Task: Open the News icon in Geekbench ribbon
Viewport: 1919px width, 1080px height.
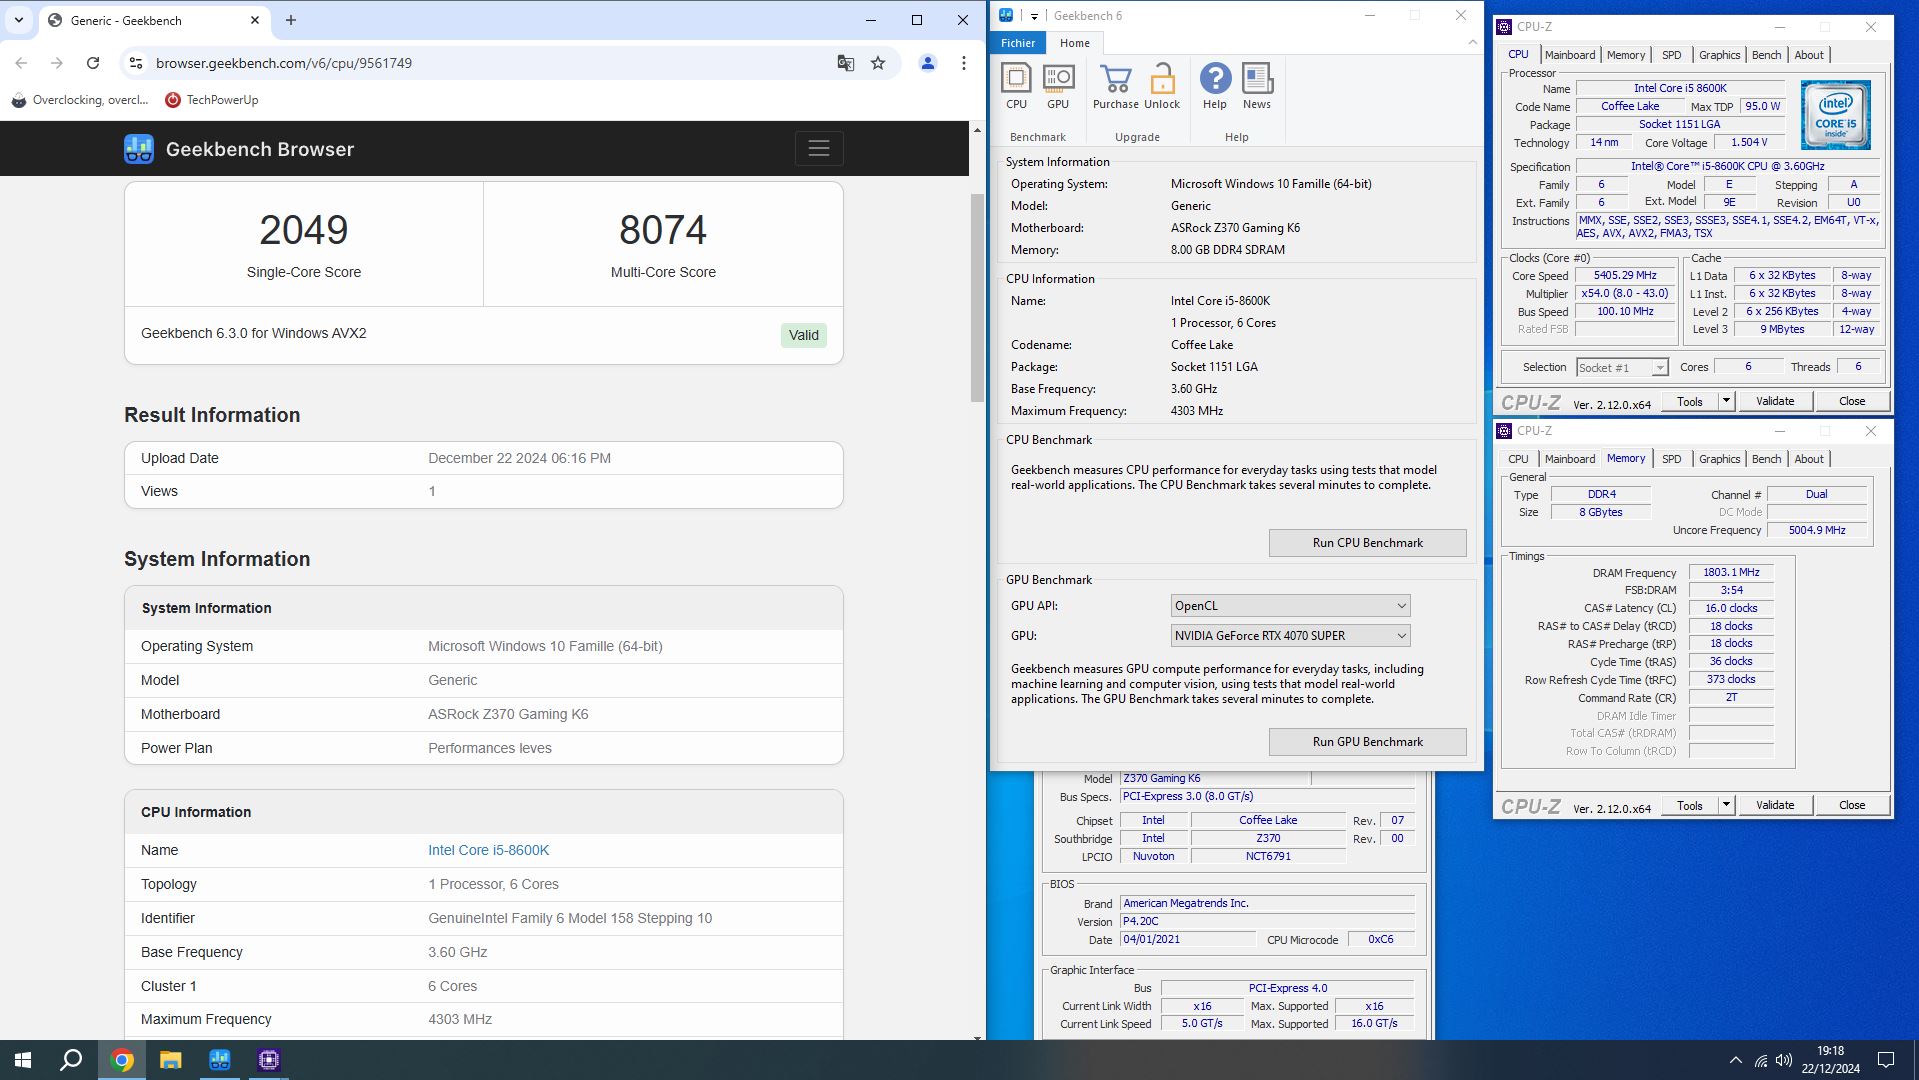Action: [x=1257, y=86]
